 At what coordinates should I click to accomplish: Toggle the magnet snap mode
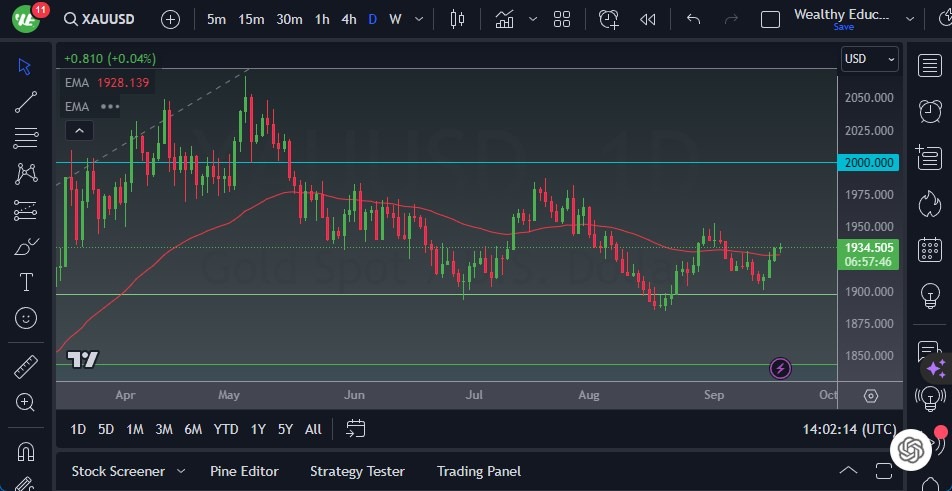26,450
